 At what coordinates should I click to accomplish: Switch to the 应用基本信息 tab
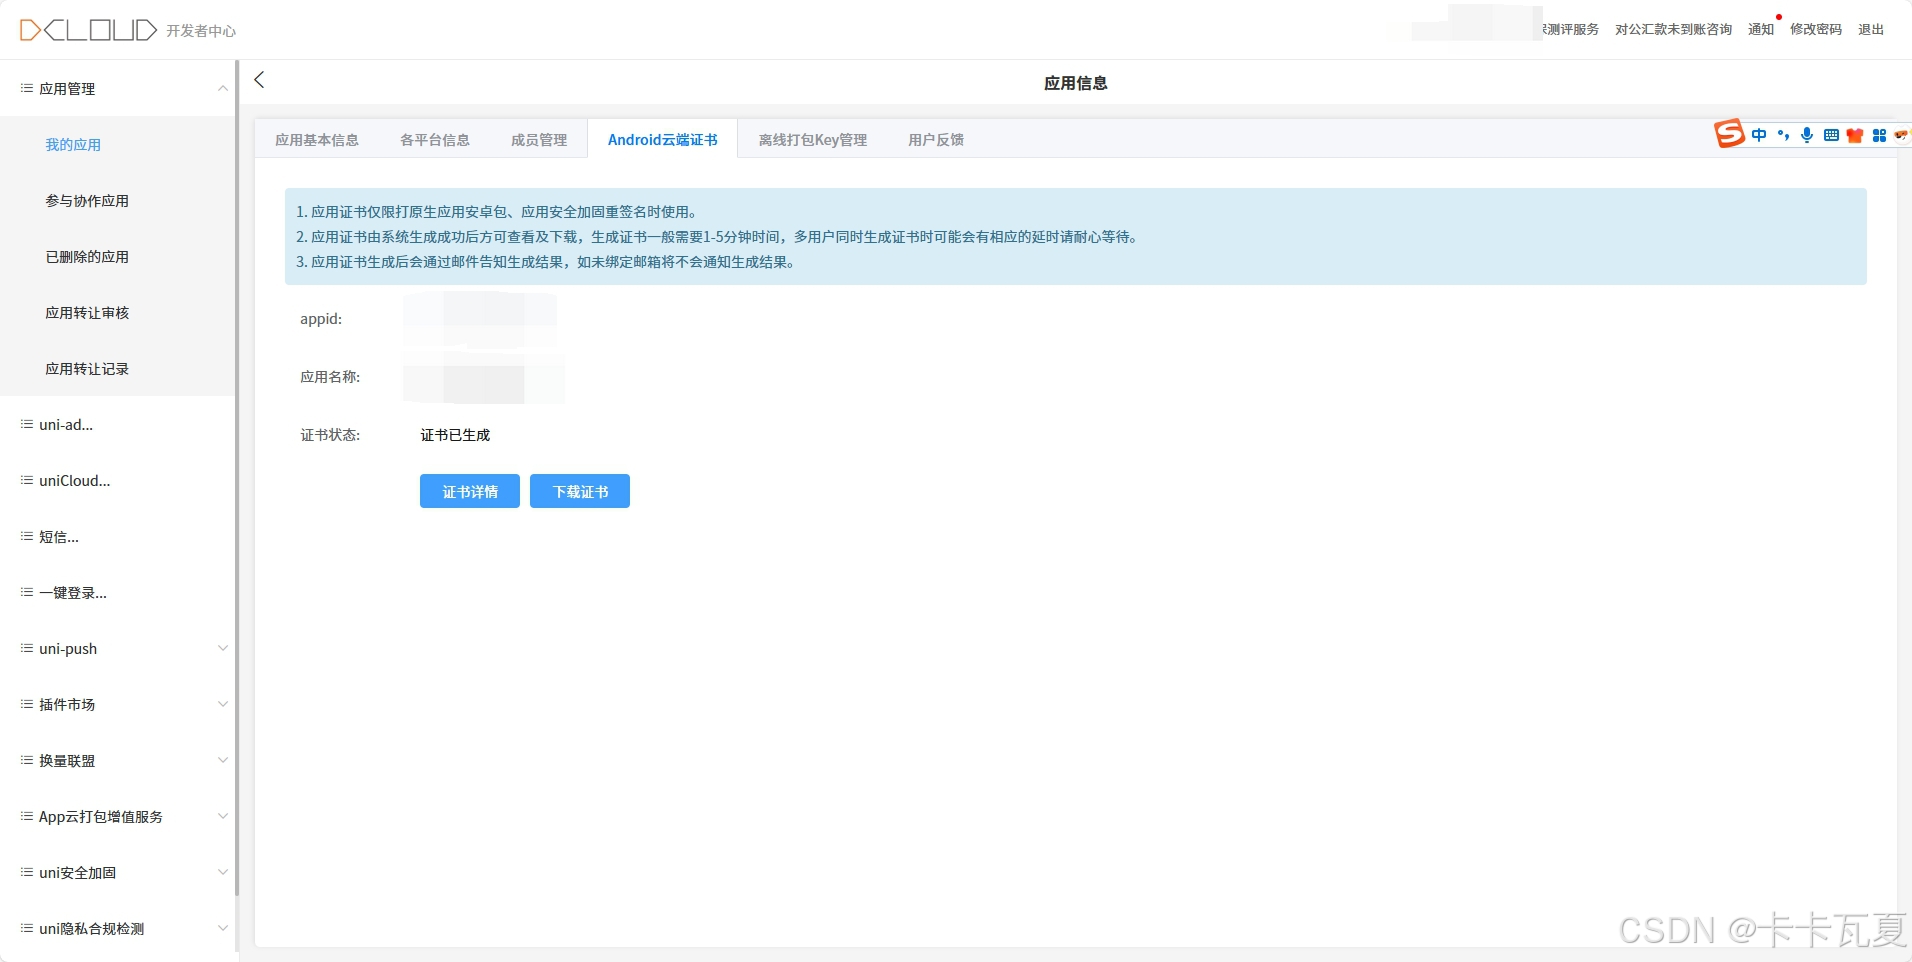317,139
